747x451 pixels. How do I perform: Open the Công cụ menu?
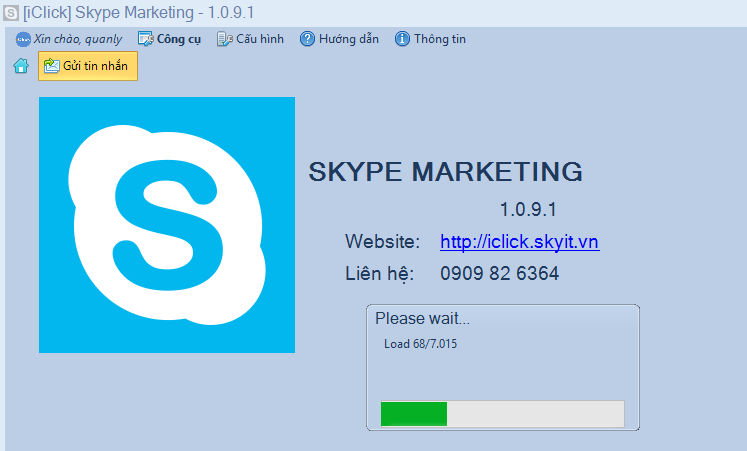(169, 39)
